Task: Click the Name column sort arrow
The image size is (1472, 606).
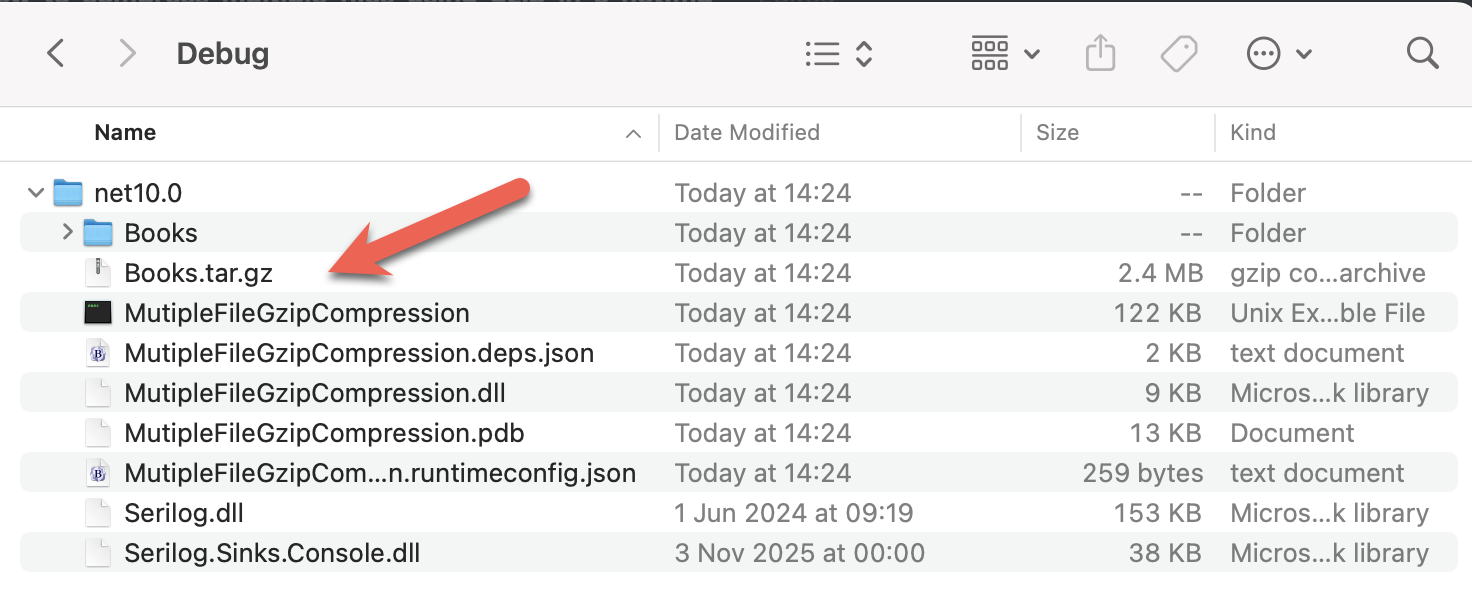Action: [x=632, y=132]
